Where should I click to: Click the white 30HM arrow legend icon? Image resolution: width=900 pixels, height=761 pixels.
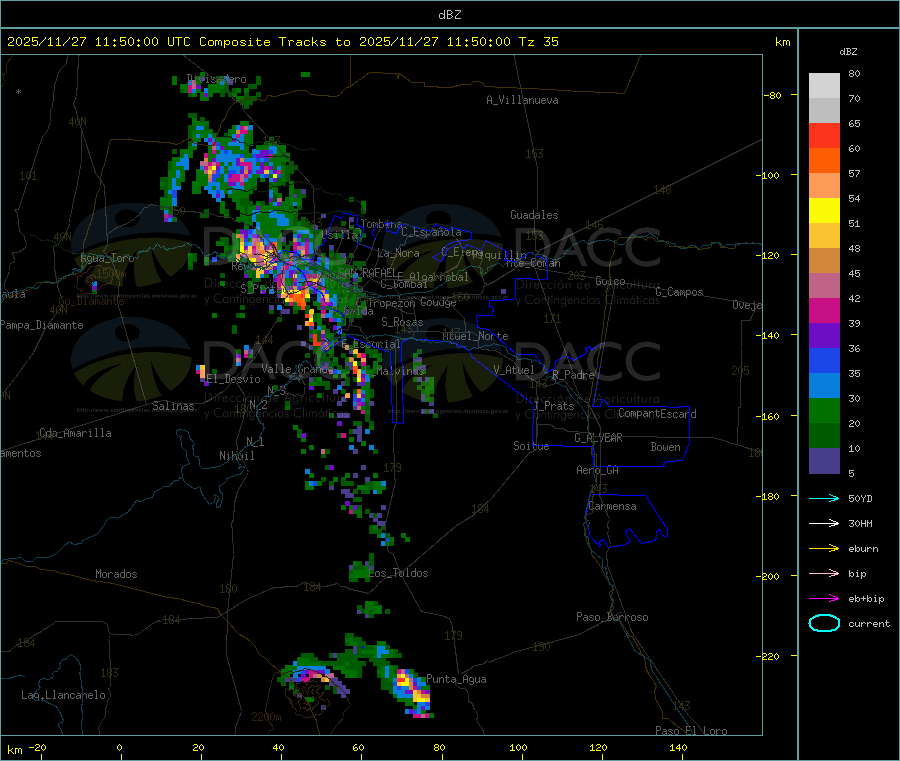824,523
